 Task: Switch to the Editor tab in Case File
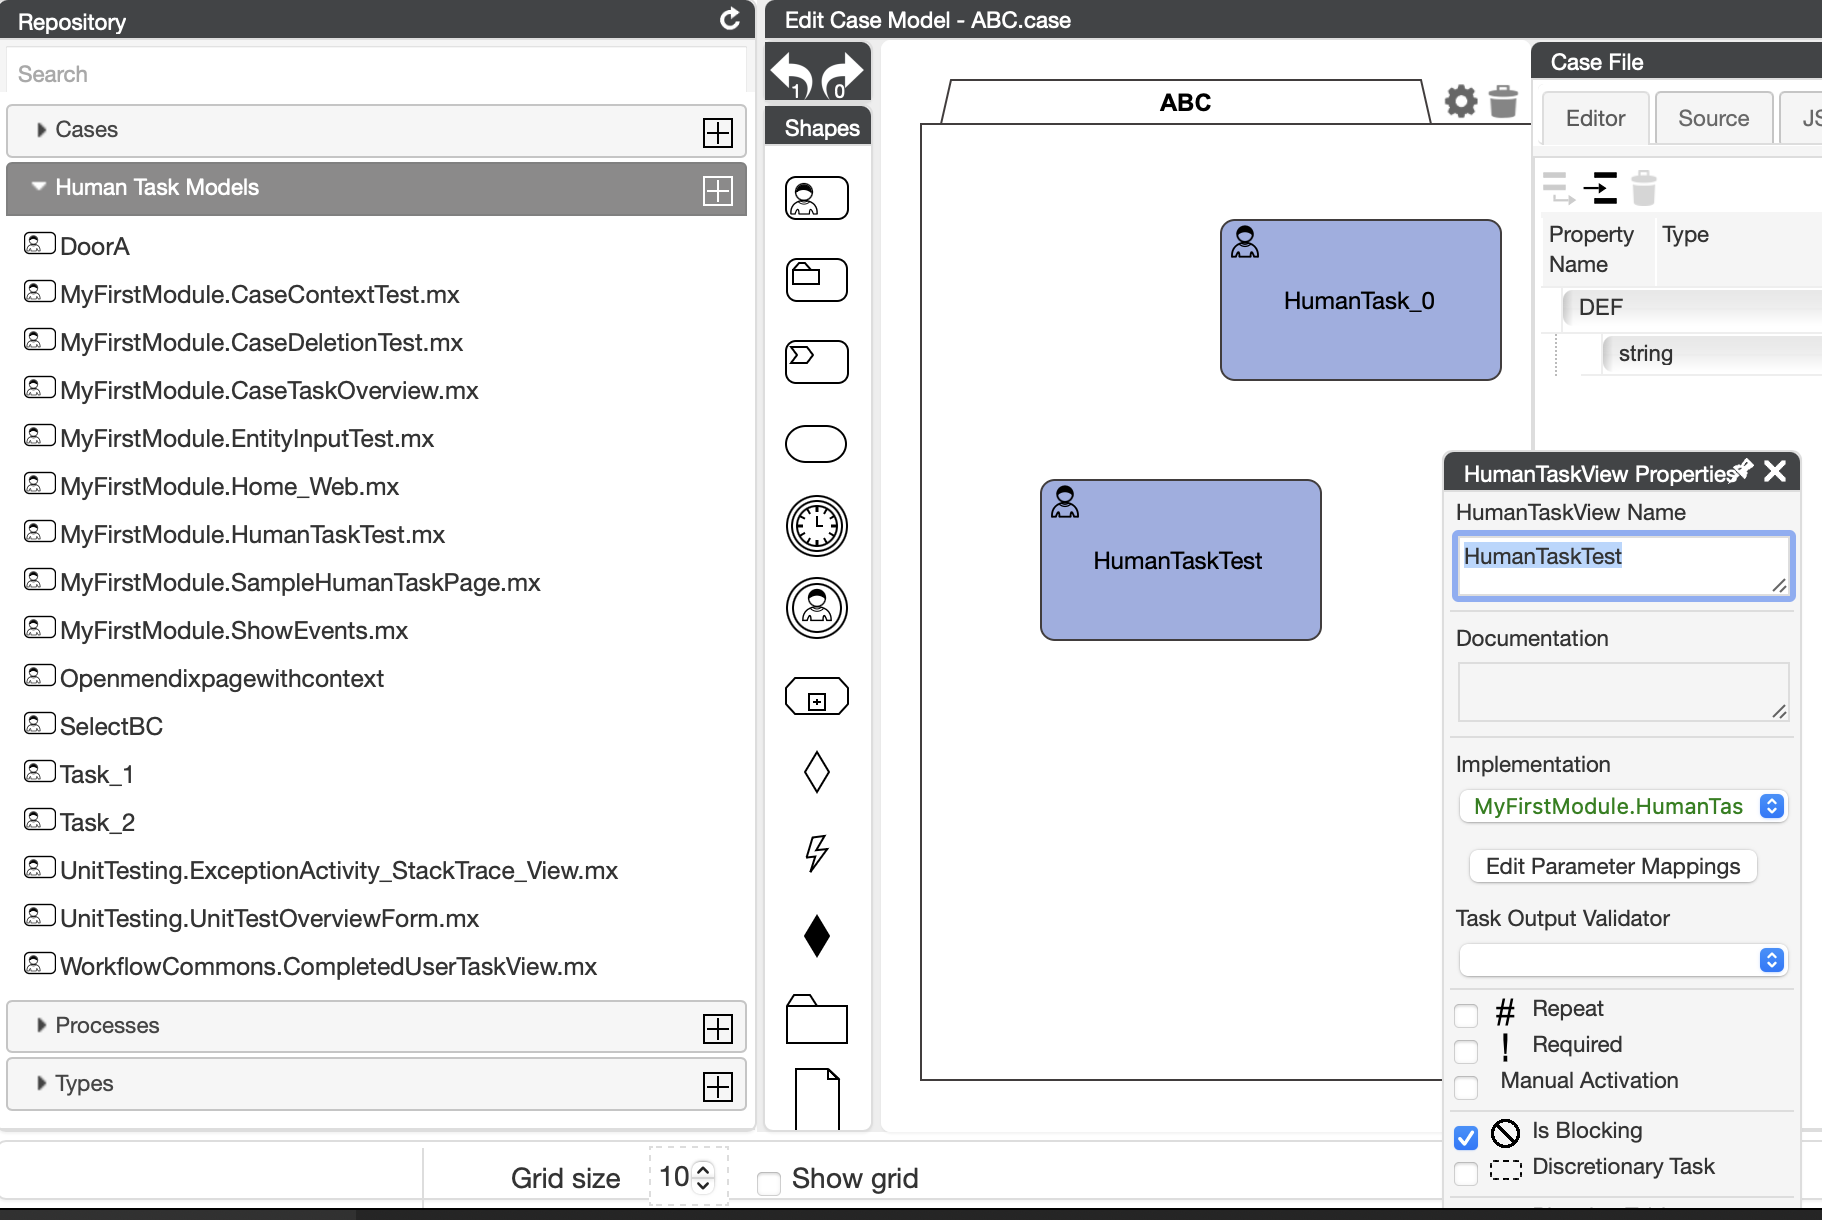click(x=1595, y=118)
